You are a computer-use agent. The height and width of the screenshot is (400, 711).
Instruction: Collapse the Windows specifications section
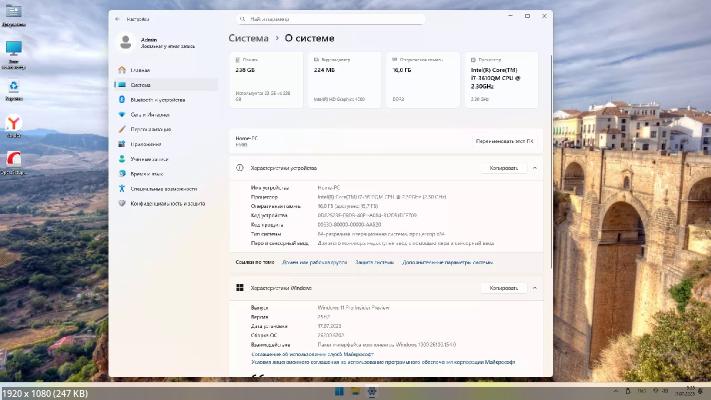(x=535, y=288)
